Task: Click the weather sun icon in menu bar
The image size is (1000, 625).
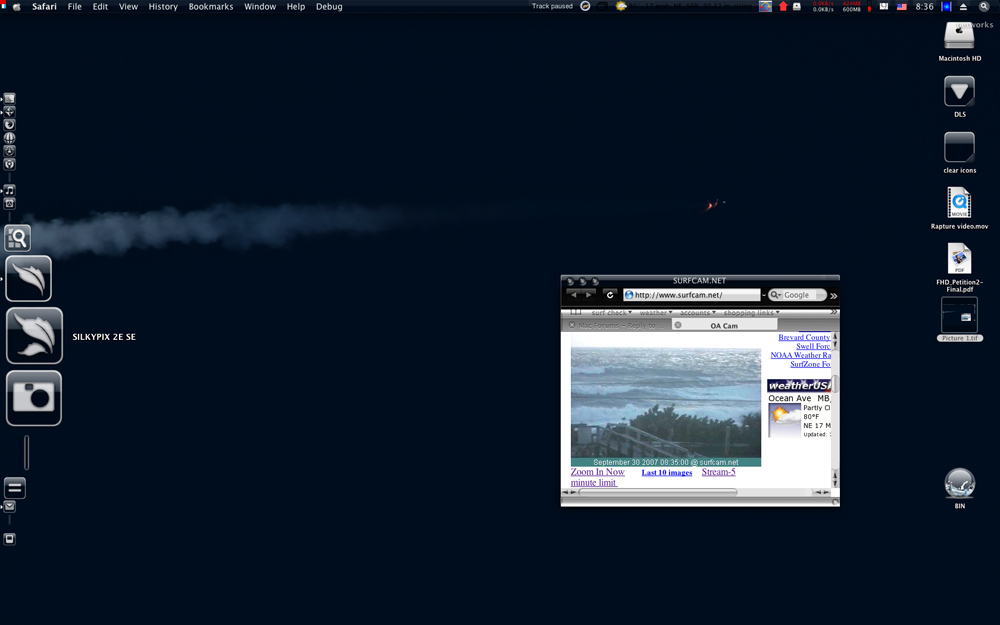Action: [621, 6]
